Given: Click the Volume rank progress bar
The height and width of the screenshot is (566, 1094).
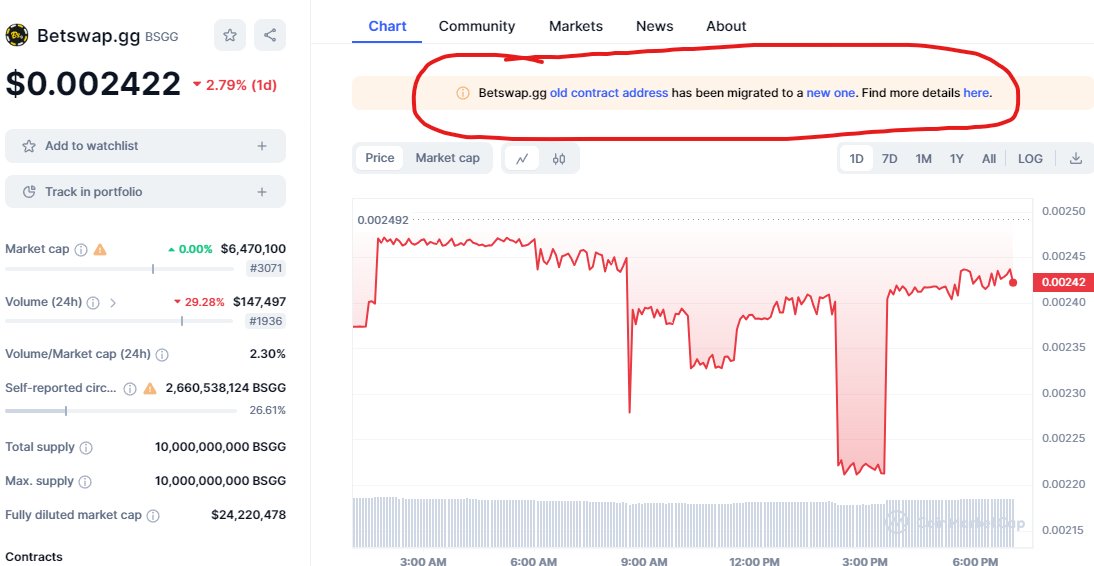Looking at the screenshot, I should [119, 321].
